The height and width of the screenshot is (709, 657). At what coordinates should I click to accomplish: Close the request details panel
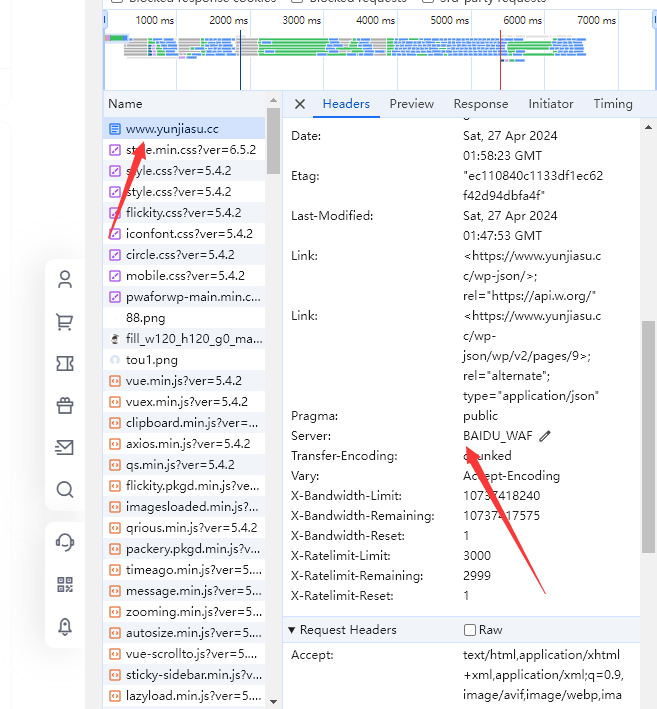(x=299, y=104)
